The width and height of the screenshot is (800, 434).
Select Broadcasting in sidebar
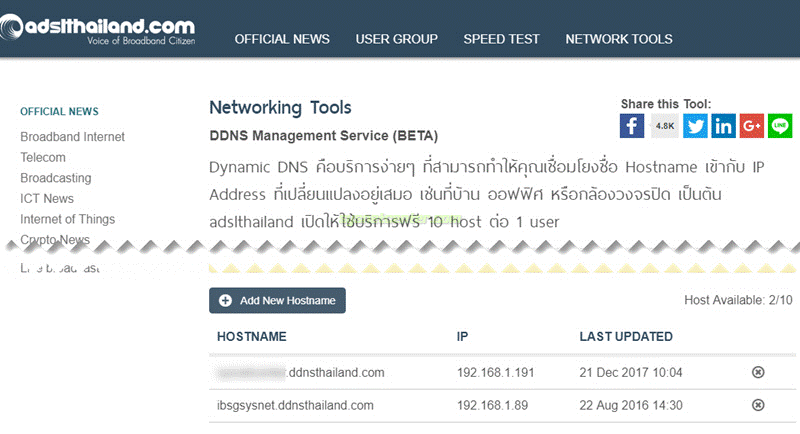point(56,178)
